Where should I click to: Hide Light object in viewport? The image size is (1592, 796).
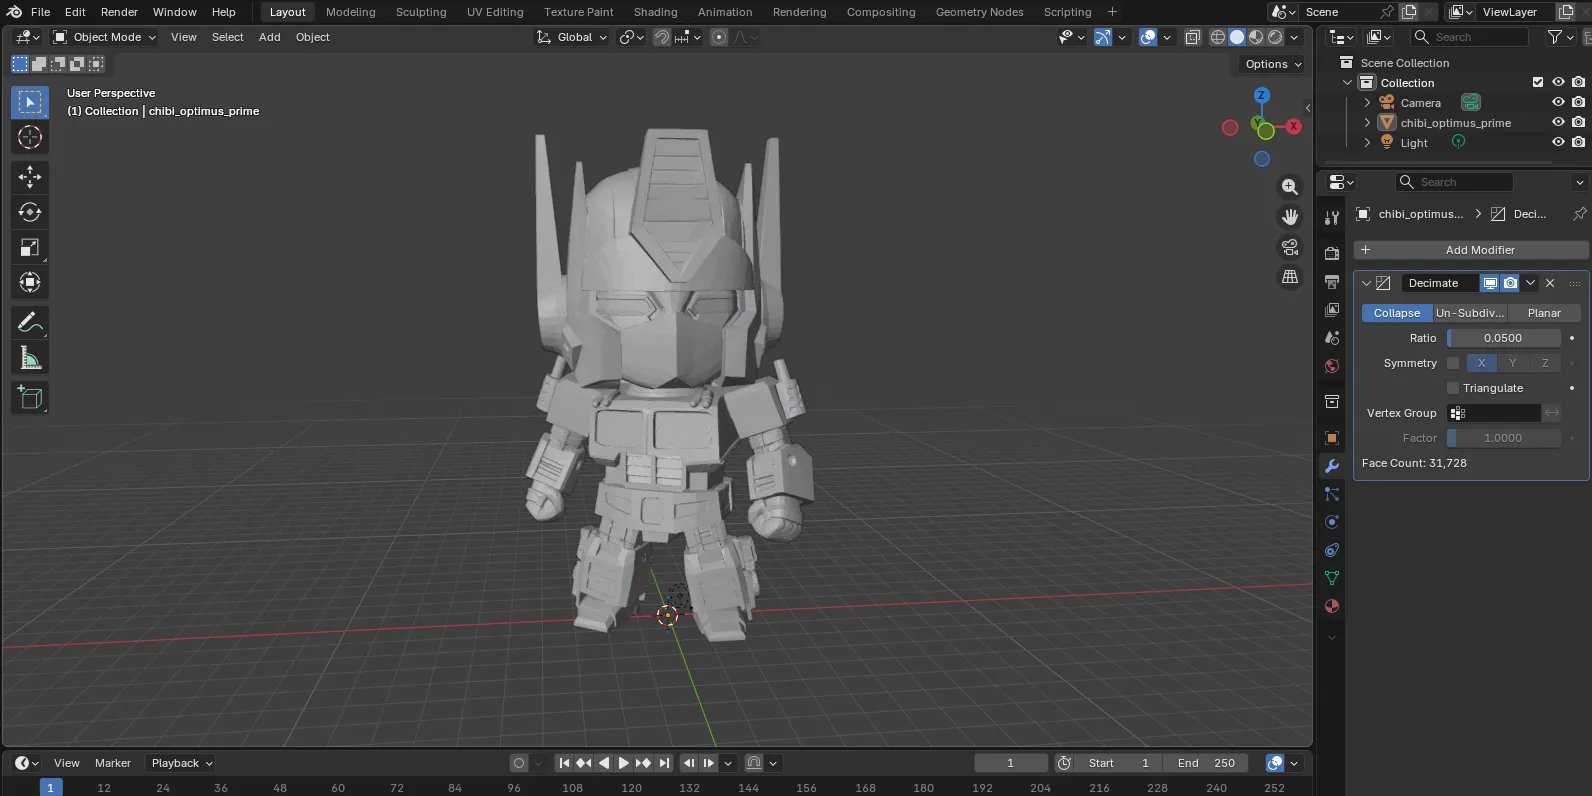1558,142
